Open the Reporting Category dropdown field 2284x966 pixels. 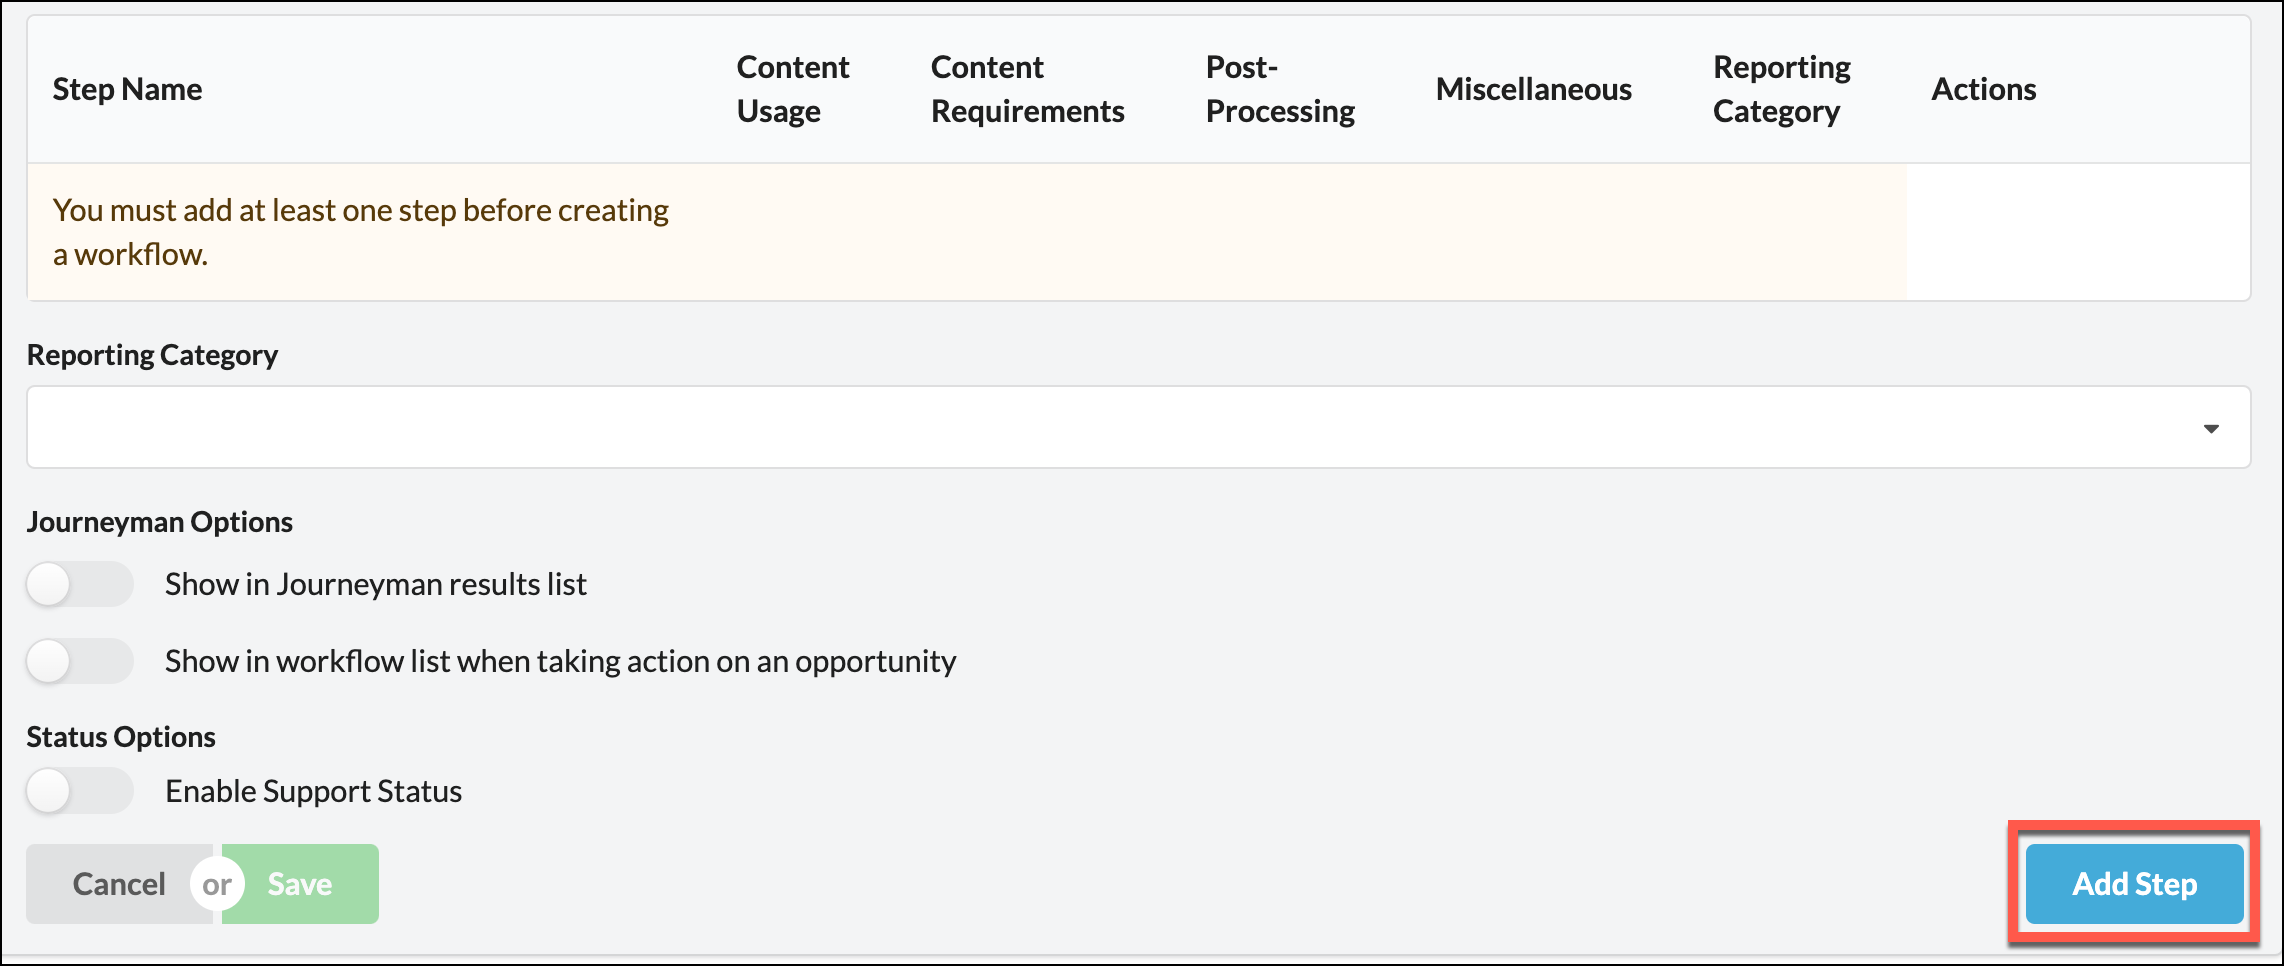click(1100, 427)
